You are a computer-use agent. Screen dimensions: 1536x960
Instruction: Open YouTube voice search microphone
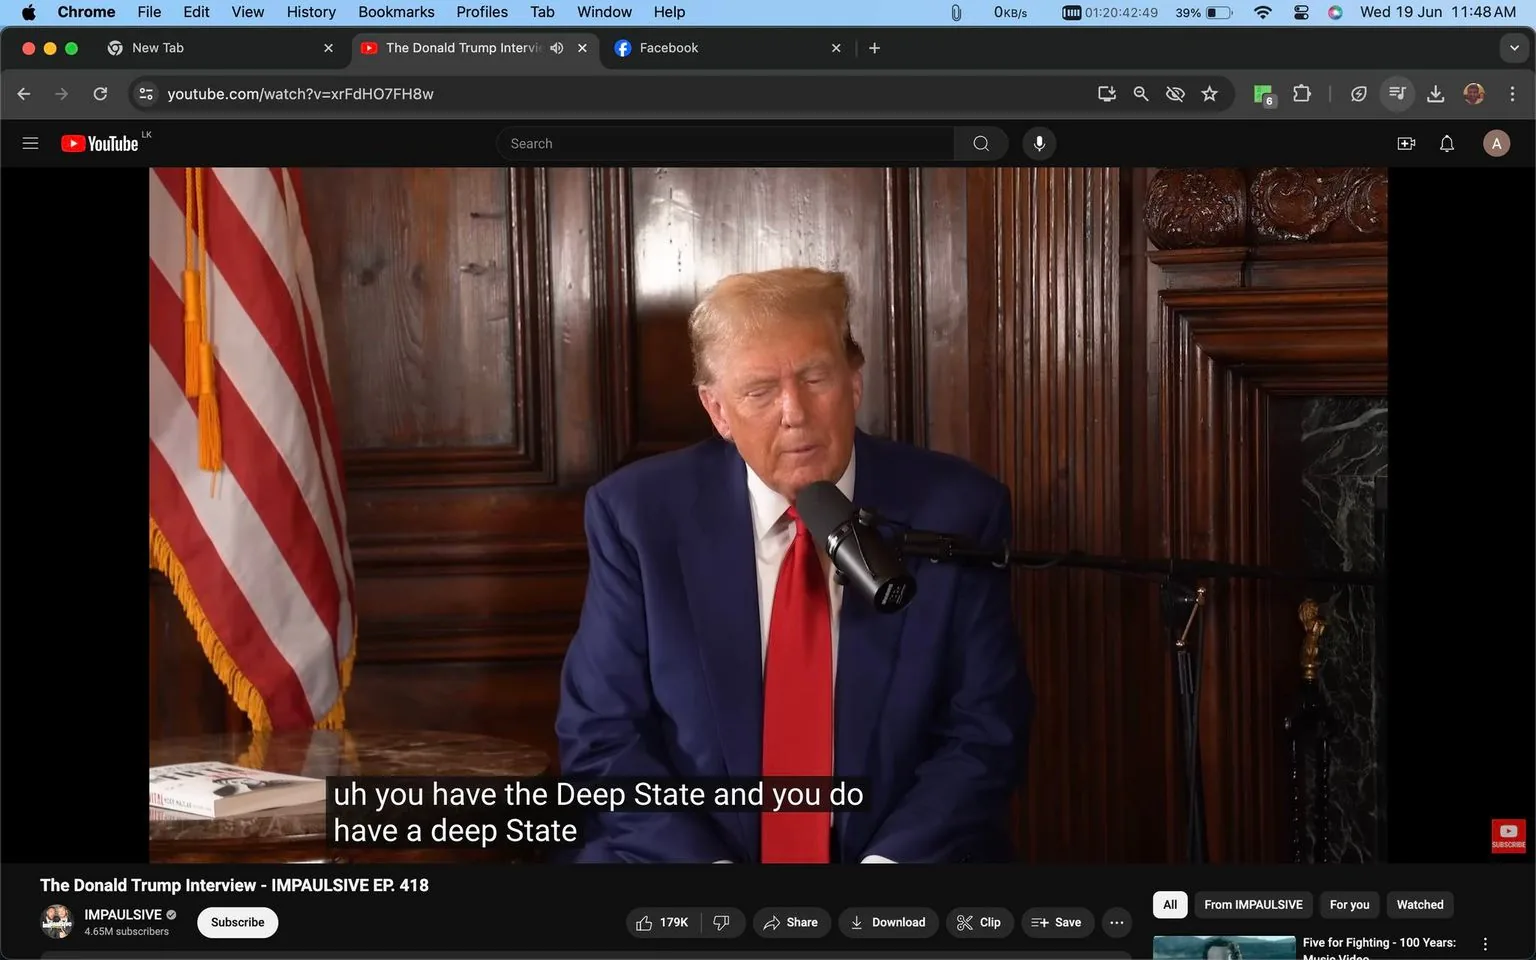(x=1039, y=143)
